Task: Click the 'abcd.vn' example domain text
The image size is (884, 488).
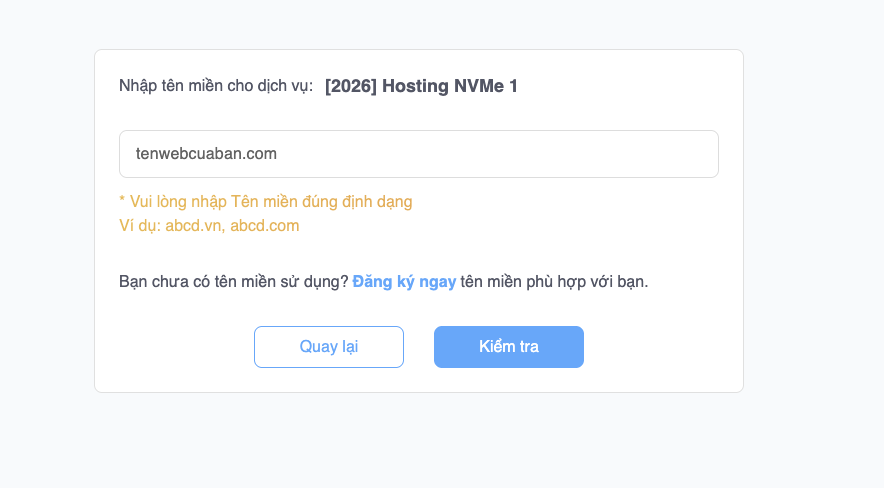Action: pos(194,226)
